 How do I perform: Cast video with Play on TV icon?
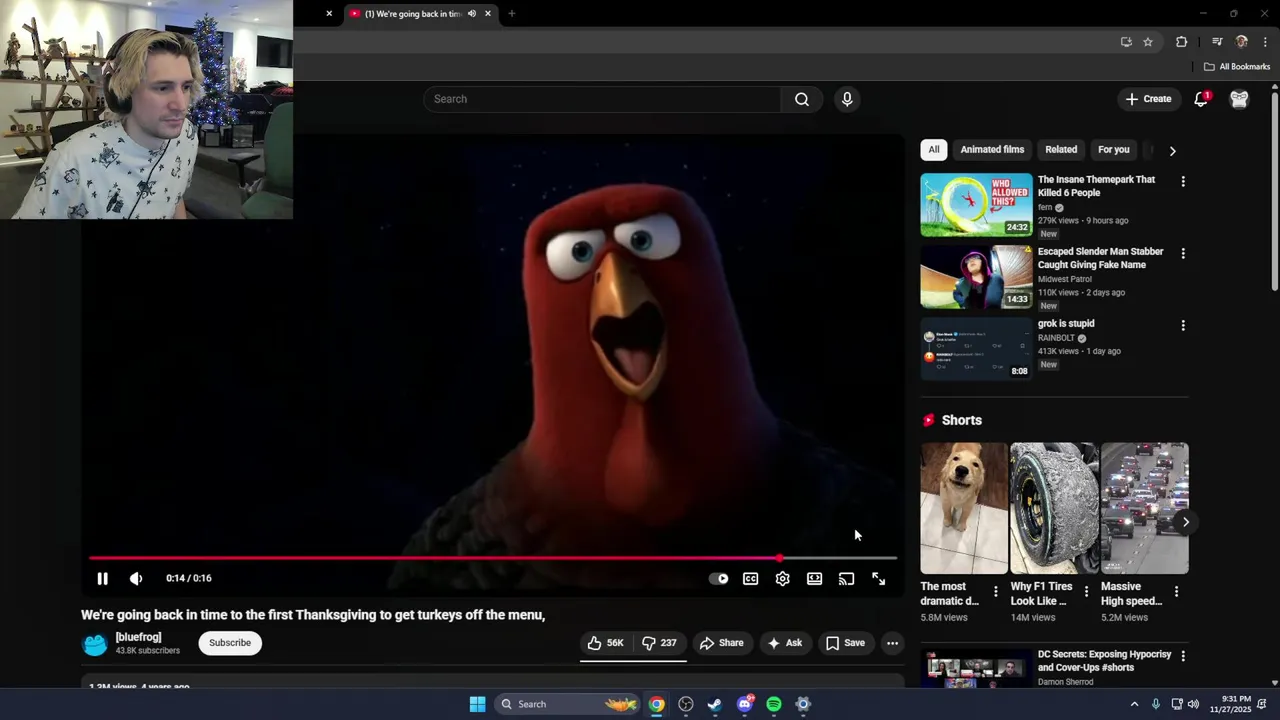coord(847,579)
